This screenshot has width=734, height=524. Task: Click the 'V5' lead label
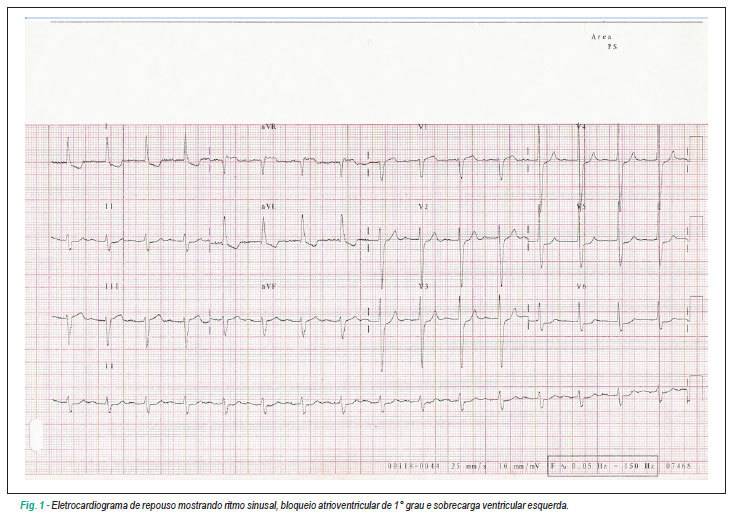coord(581,207)
